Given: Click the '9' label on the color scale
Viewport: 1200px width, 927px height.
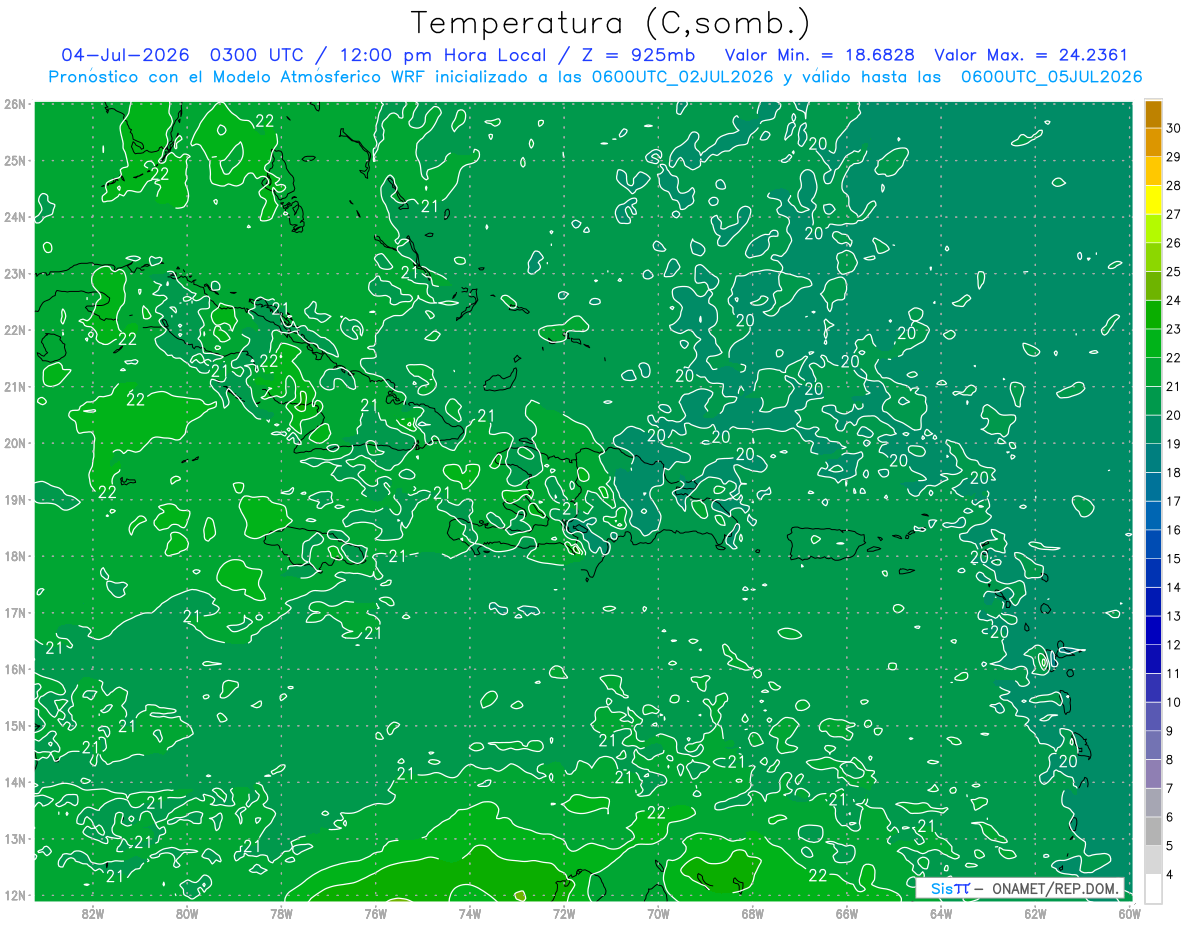Looking at the screenshot, I should 1171,731.
